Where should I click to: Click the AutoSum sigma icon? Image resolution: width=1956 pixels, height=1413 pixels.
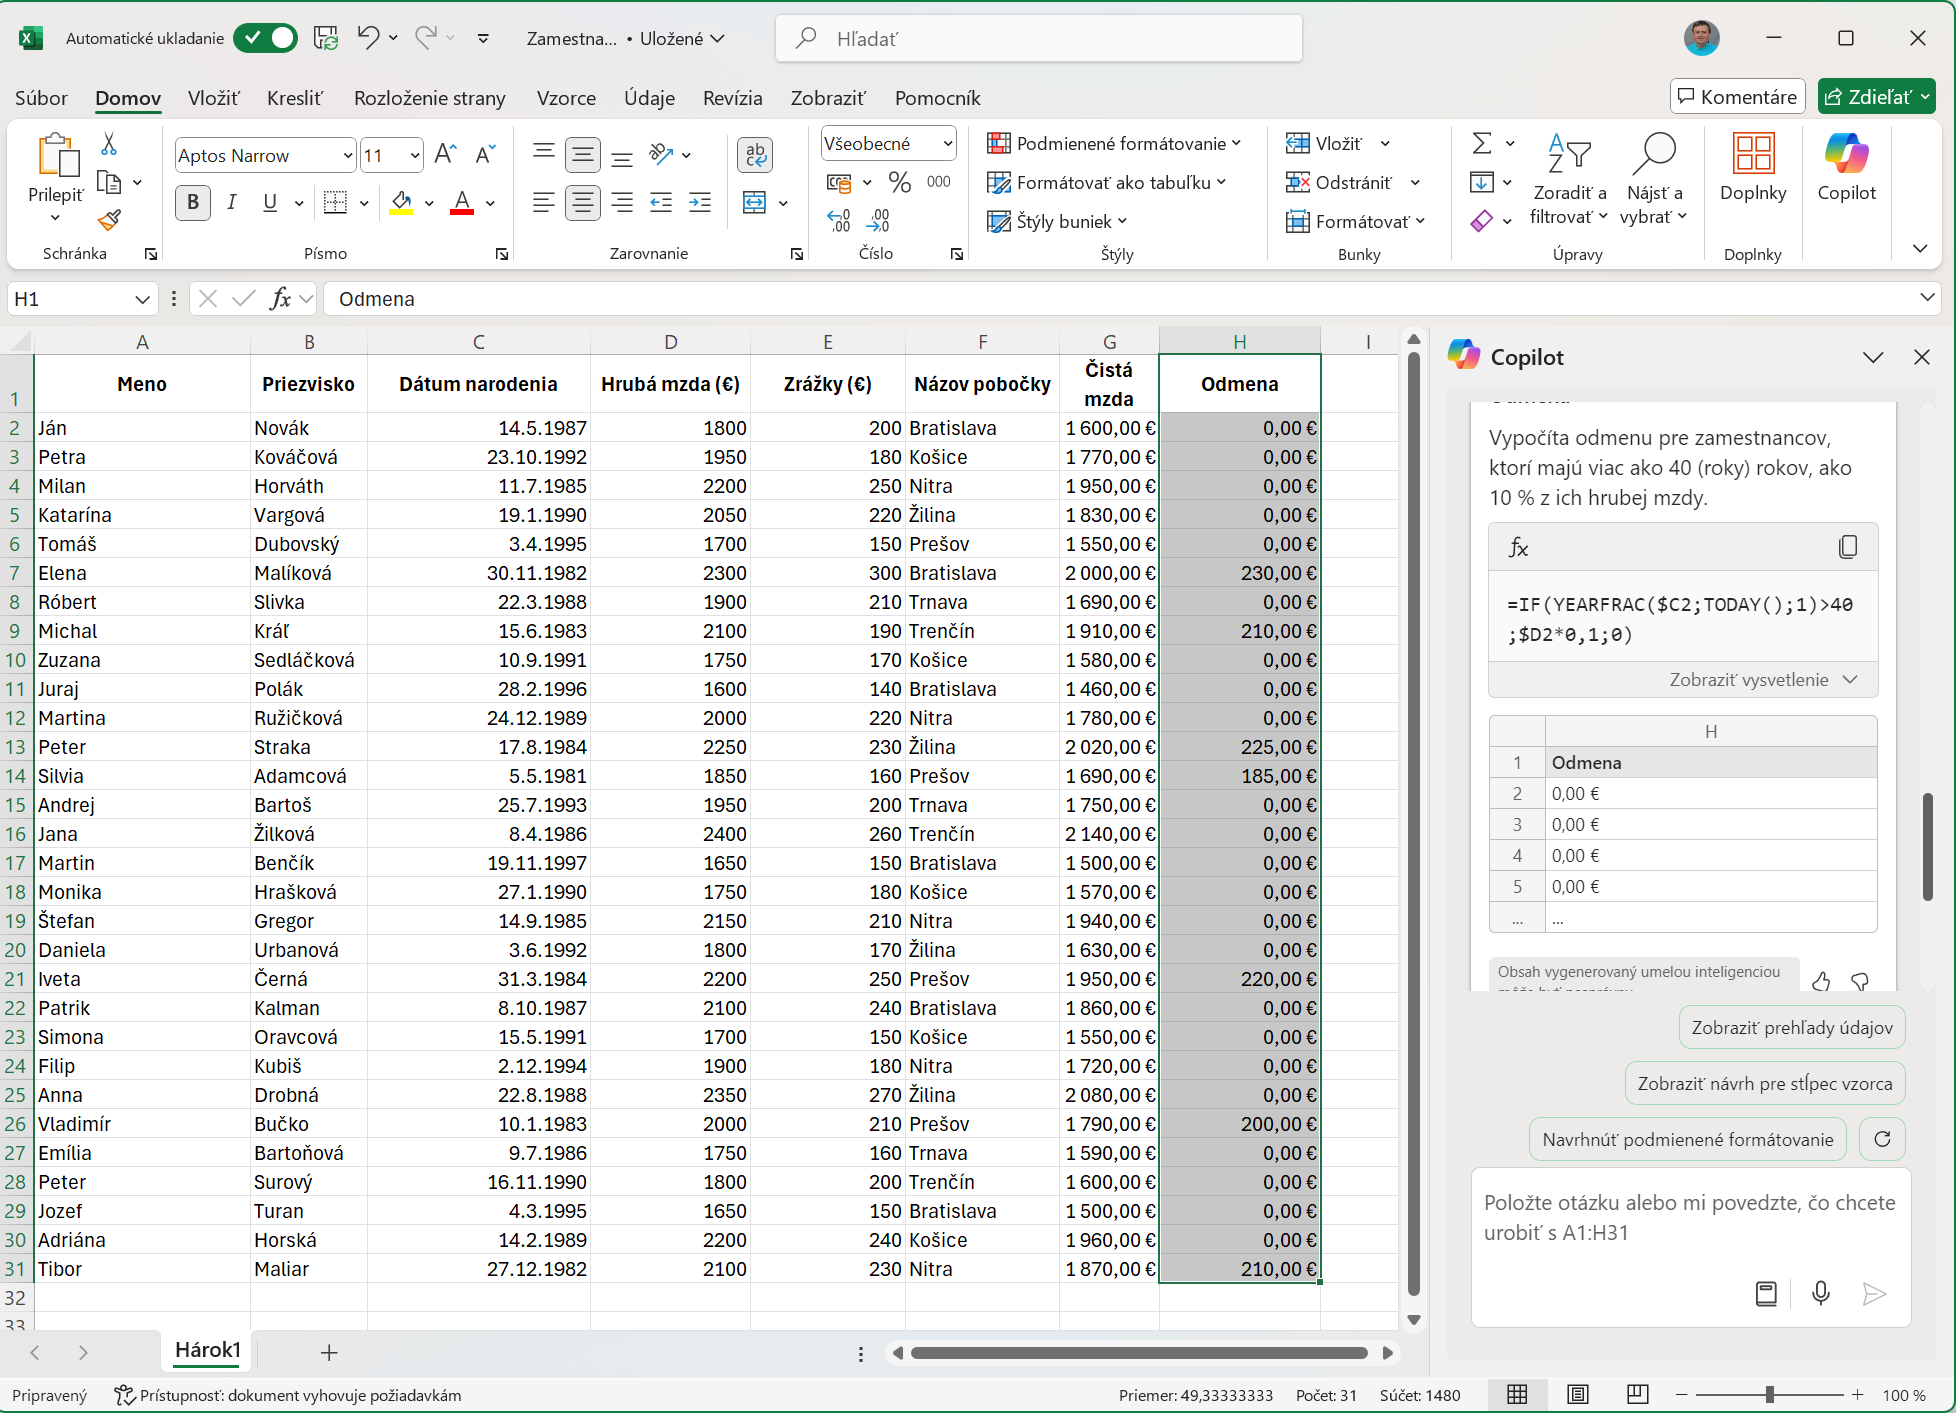coord(1482,144)
